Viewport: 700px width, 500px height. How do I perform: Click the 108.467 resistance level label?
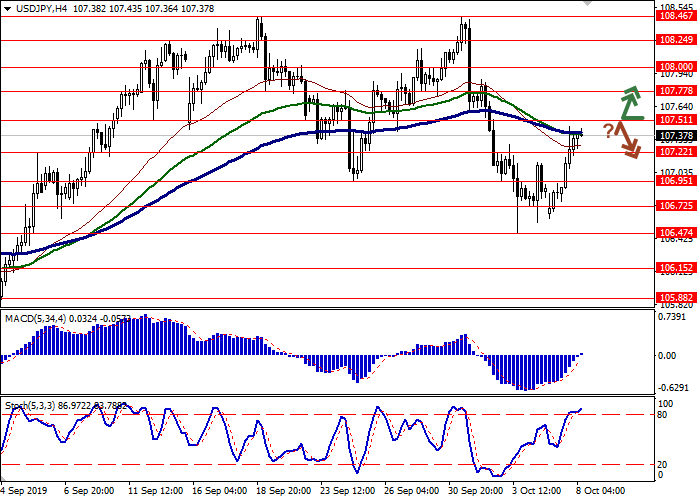pyautogui.click(x=672, y=16)
